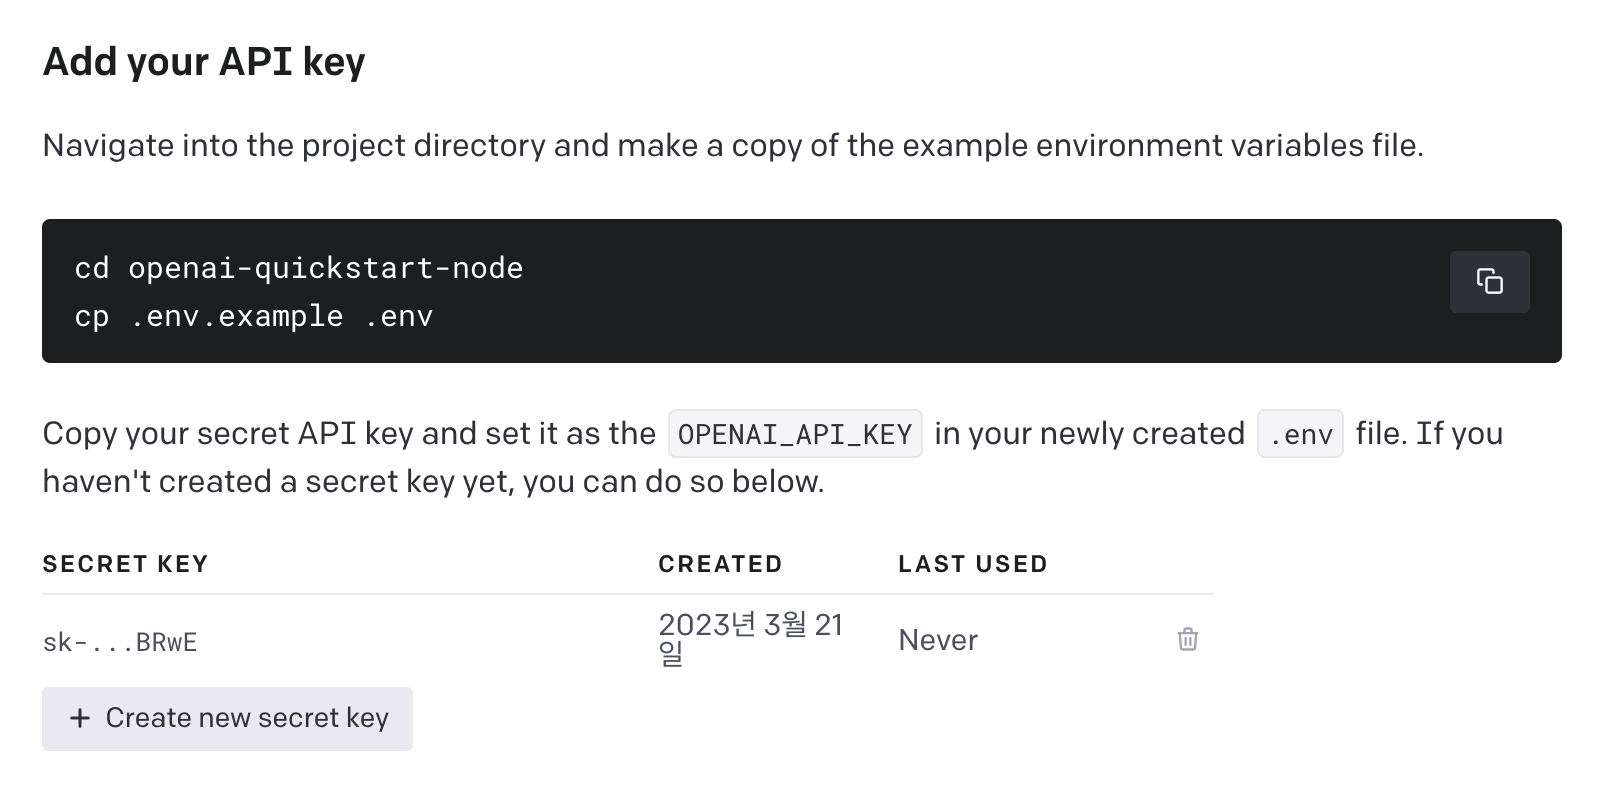The height and width of the screenshot is (806, 1610).
Task: Click the Add your API key heading
Action: coord(204,62)
